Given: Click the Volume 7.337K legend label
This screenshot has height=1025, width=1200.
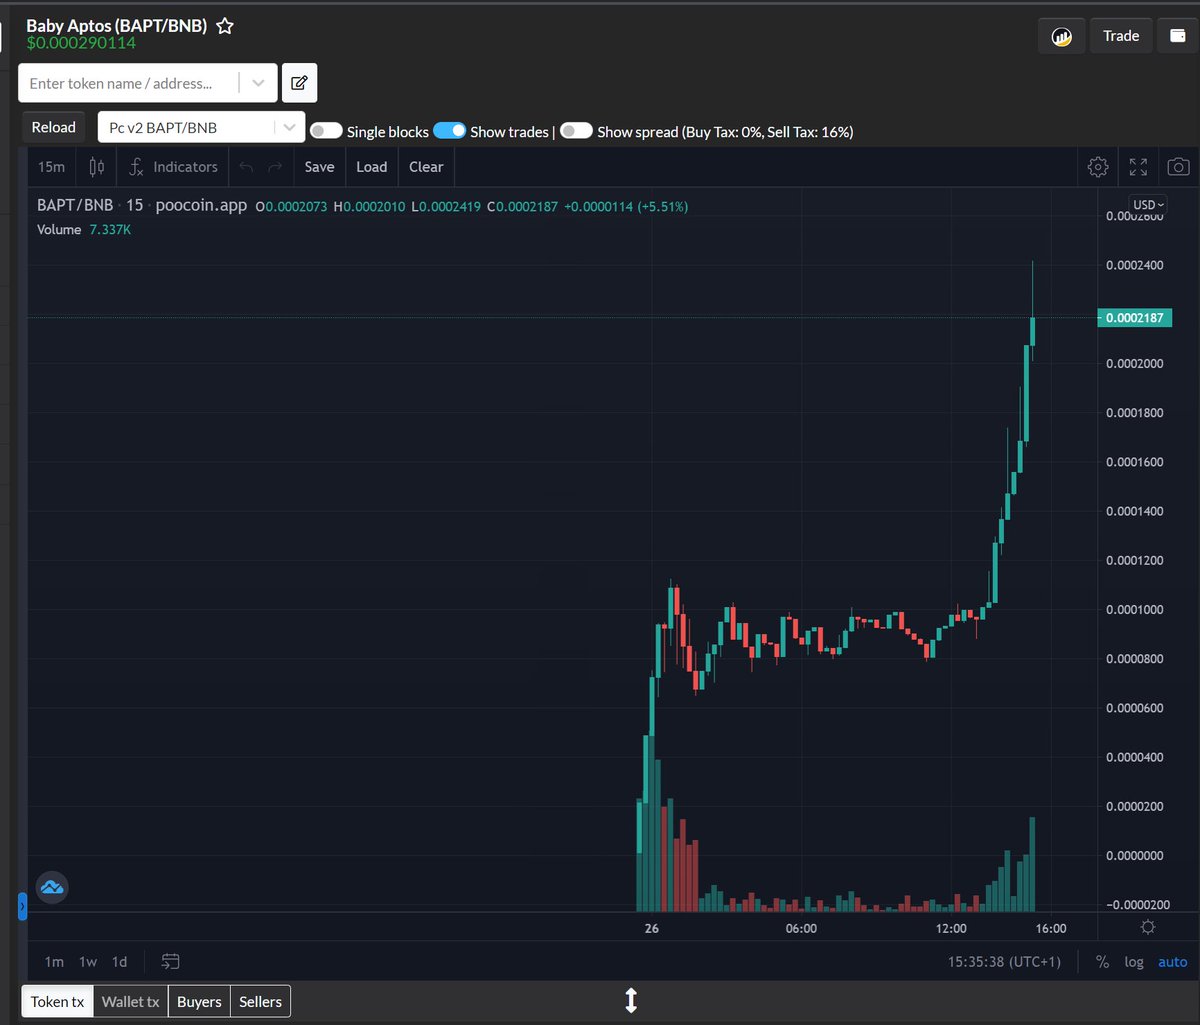Looking at the screenshot, I should [x=84, y=229].
